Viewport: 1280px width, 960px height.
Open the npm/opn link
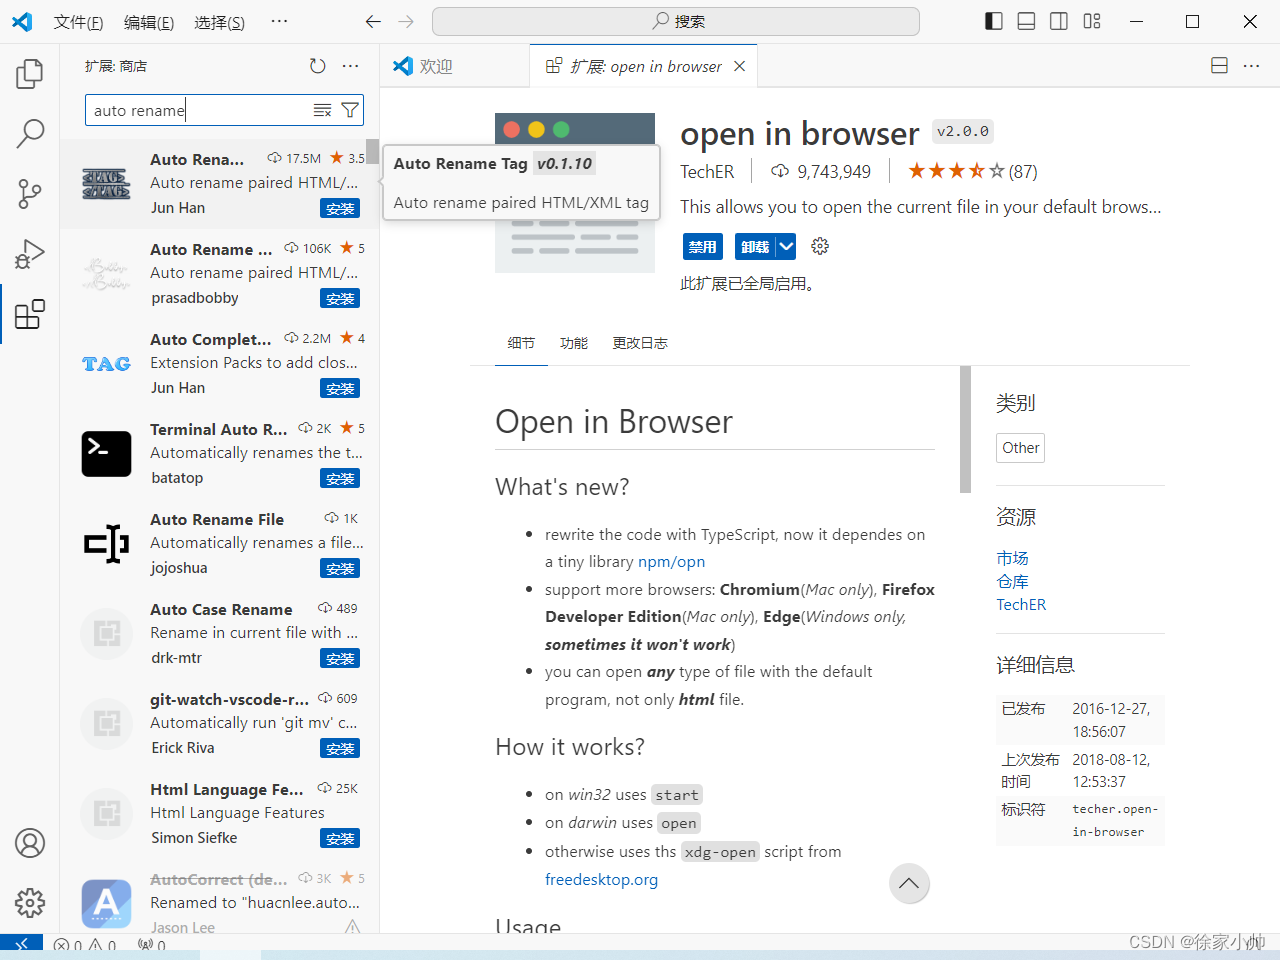click(x=672, y=562)
